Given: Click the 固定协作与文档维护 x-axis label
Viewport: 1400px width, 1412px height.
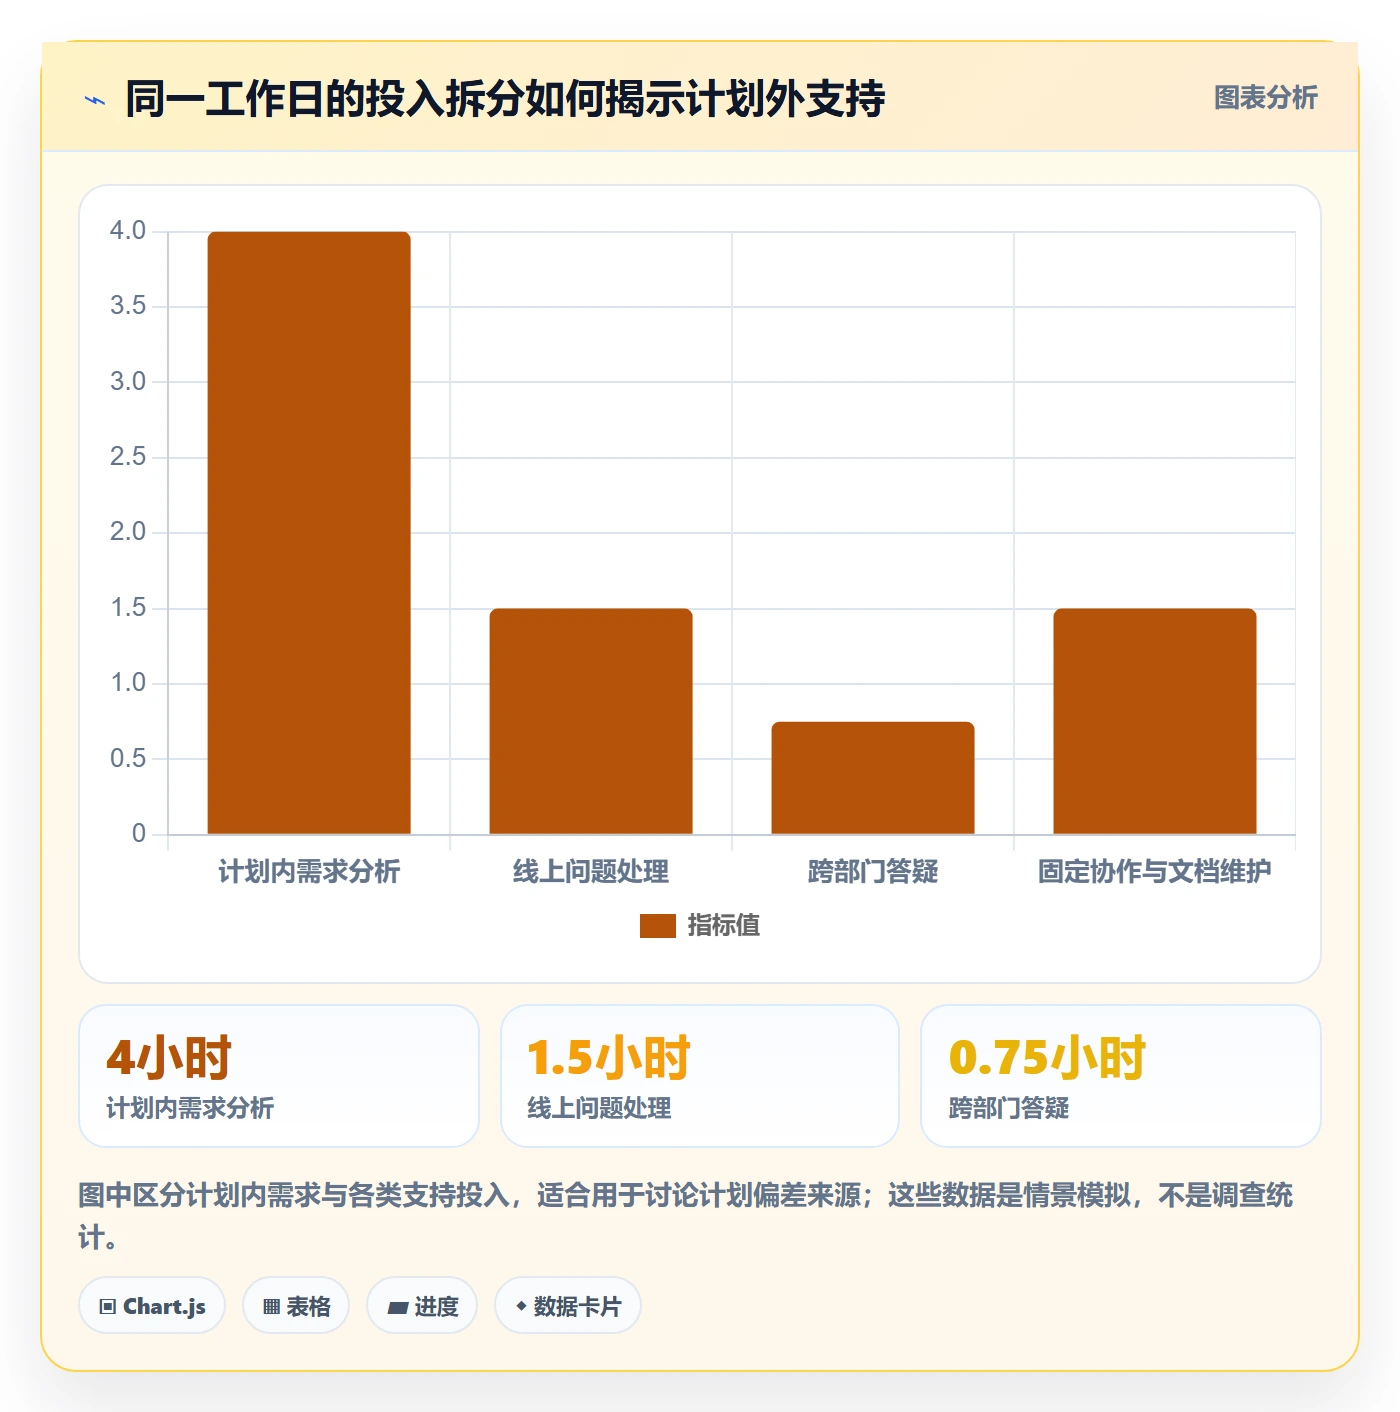Looking at the screenshot, I should click(x=1155, y=872).
